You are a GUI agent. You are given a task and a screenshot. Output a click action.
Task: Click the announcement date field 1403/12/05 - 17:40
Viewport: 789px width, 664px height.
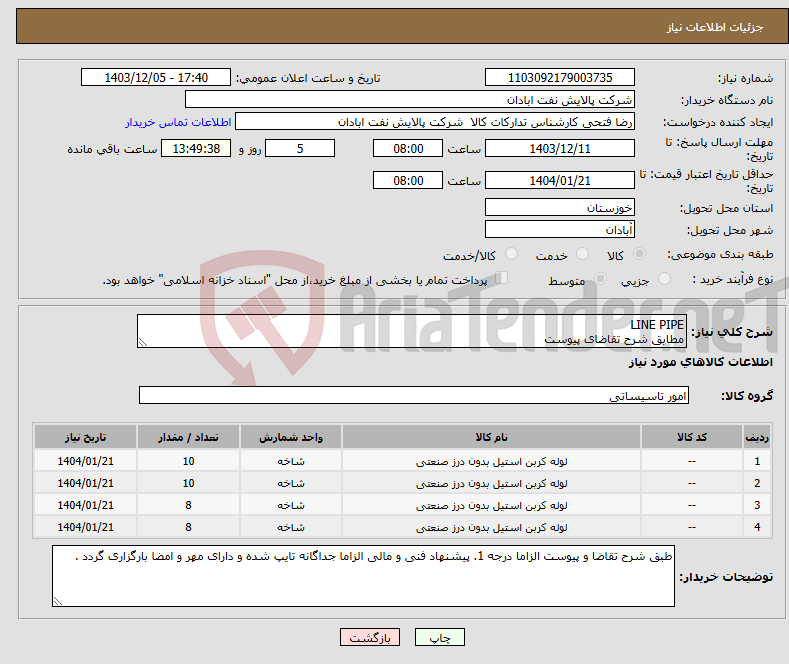point(156,77)
